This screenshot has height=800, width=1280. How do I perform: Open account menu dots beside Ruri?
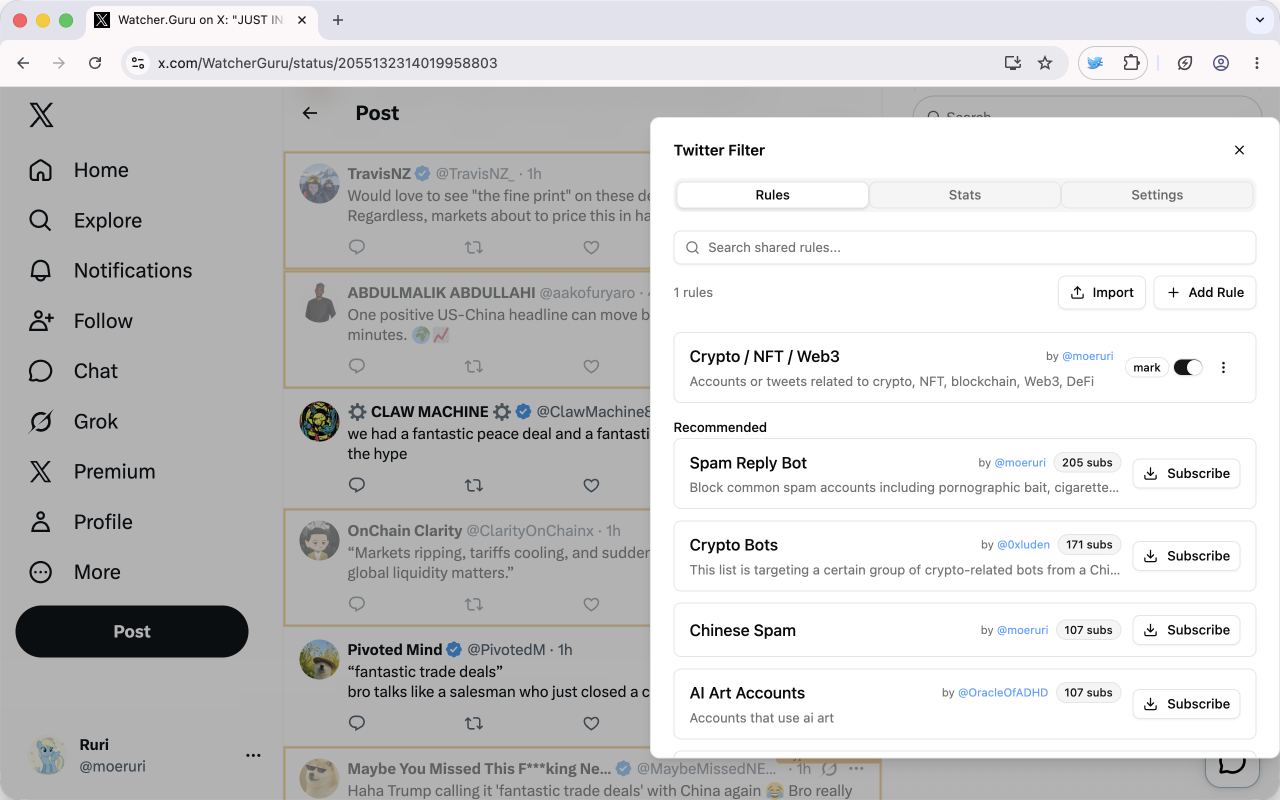[253, 755]
